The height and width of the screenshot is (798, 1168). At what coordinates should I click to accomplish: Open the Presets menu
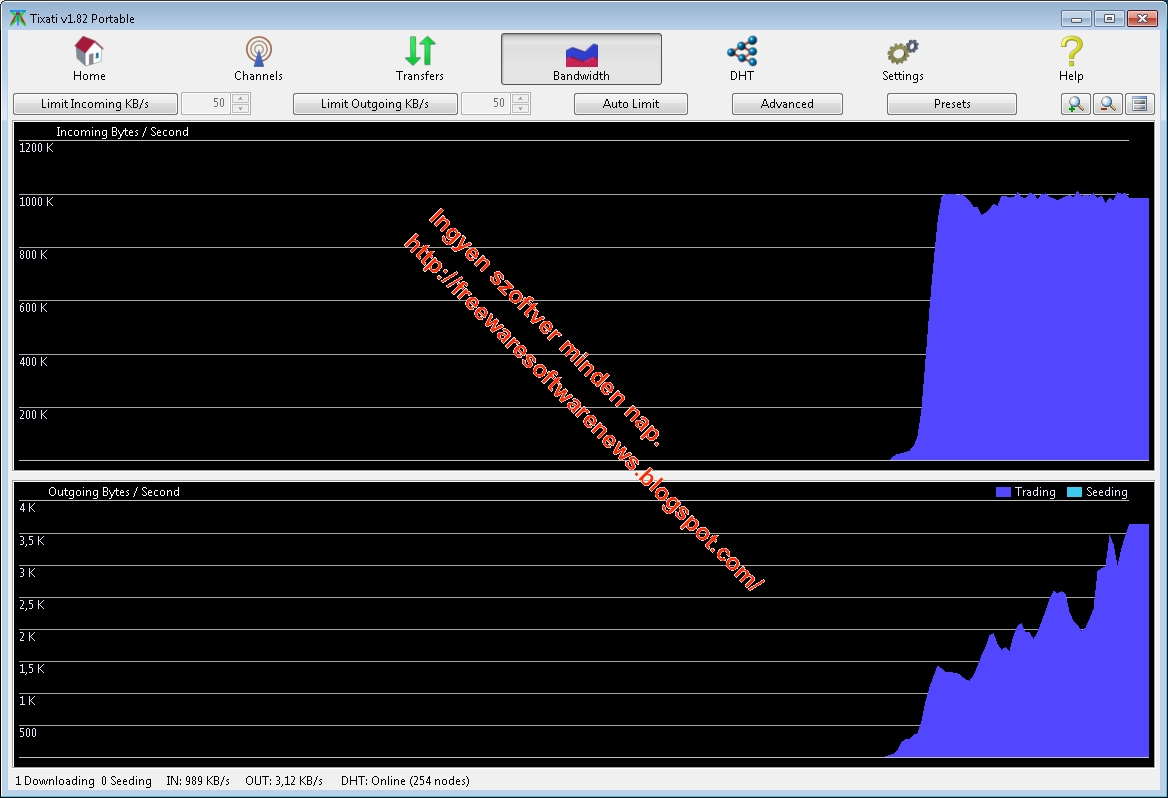pyautogui.click(x=951, y=104)
